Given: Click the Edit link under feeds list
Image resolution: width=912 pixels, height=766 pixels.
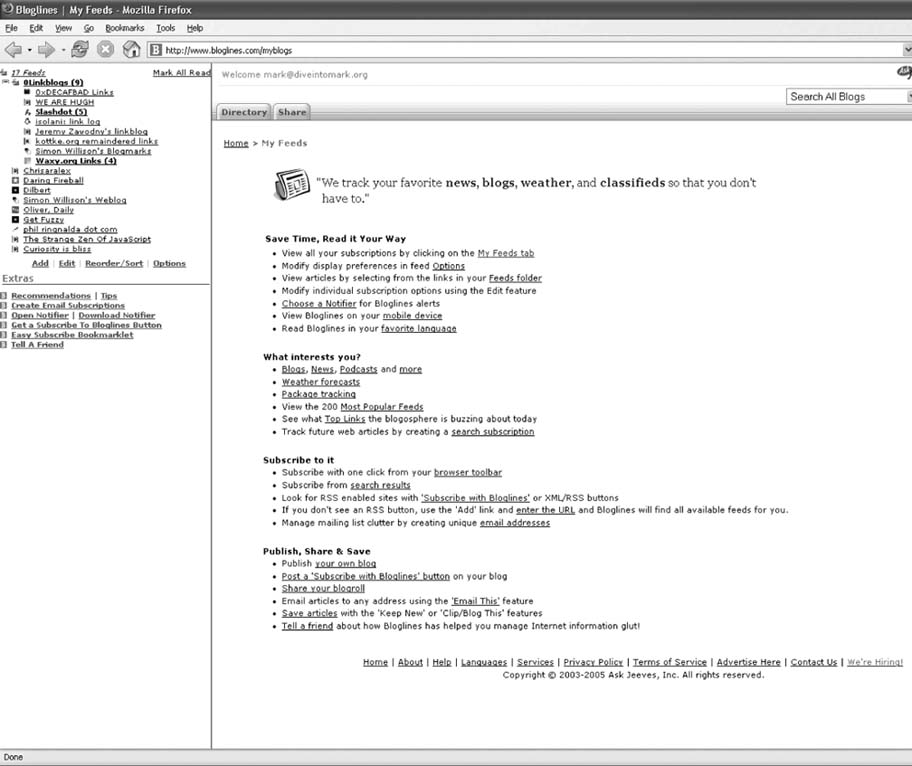Looking at the screenshot, I should (x=67, y=263).
